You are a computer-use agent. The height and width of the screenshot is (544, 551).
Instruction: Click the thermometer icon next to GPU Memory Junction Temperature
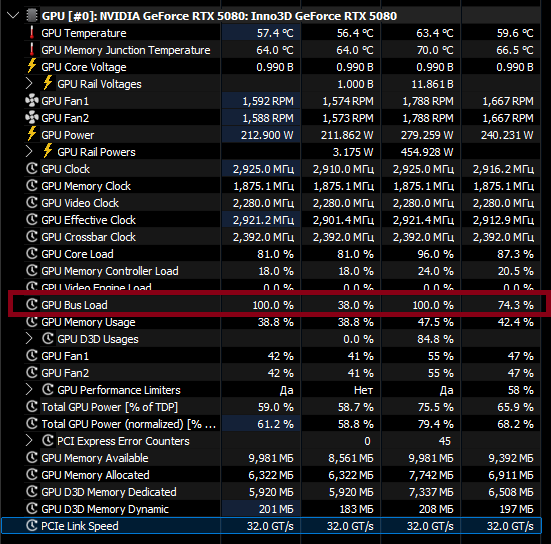[x=32, y=50]
